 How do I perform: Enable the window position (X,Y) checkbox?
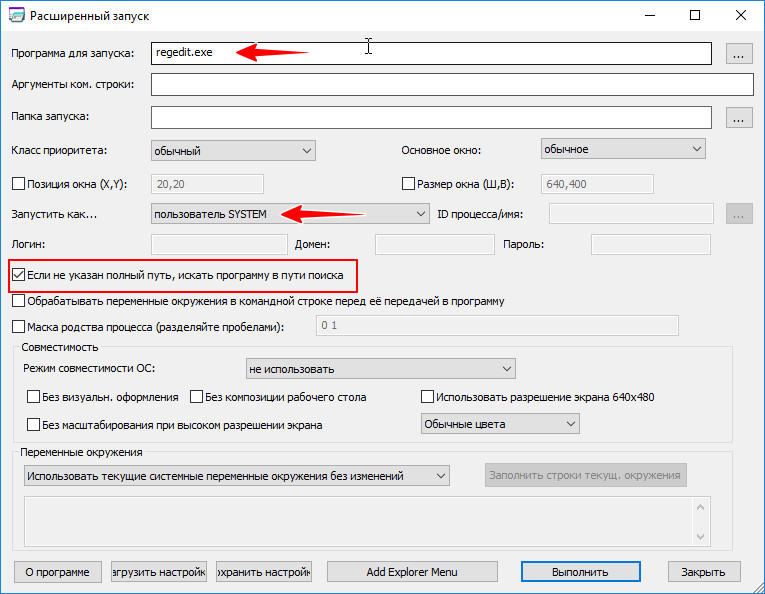[x=19, y=184]
